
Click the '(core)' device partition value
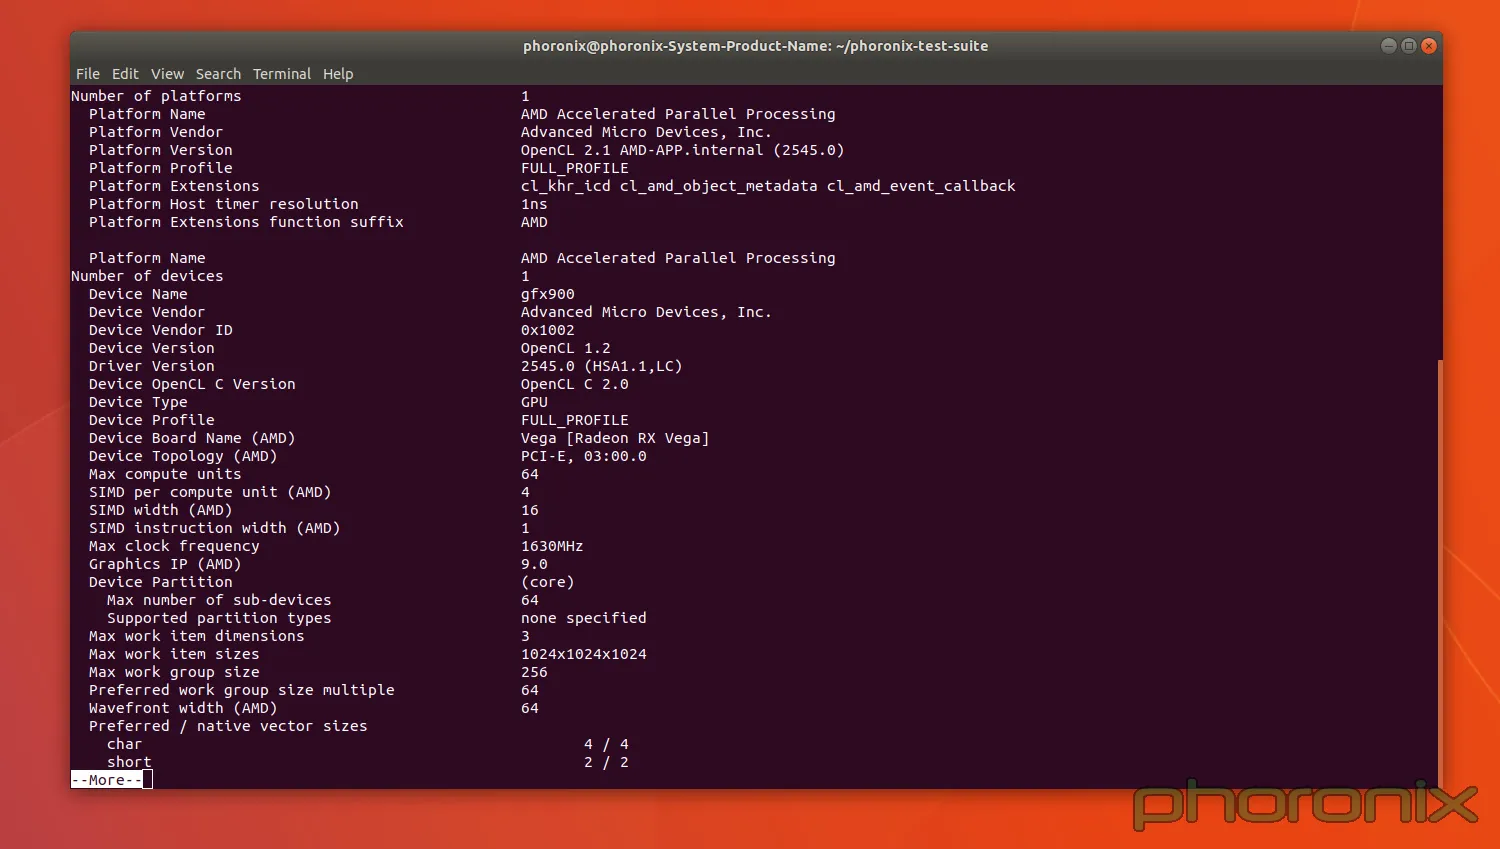click(548, 582)
